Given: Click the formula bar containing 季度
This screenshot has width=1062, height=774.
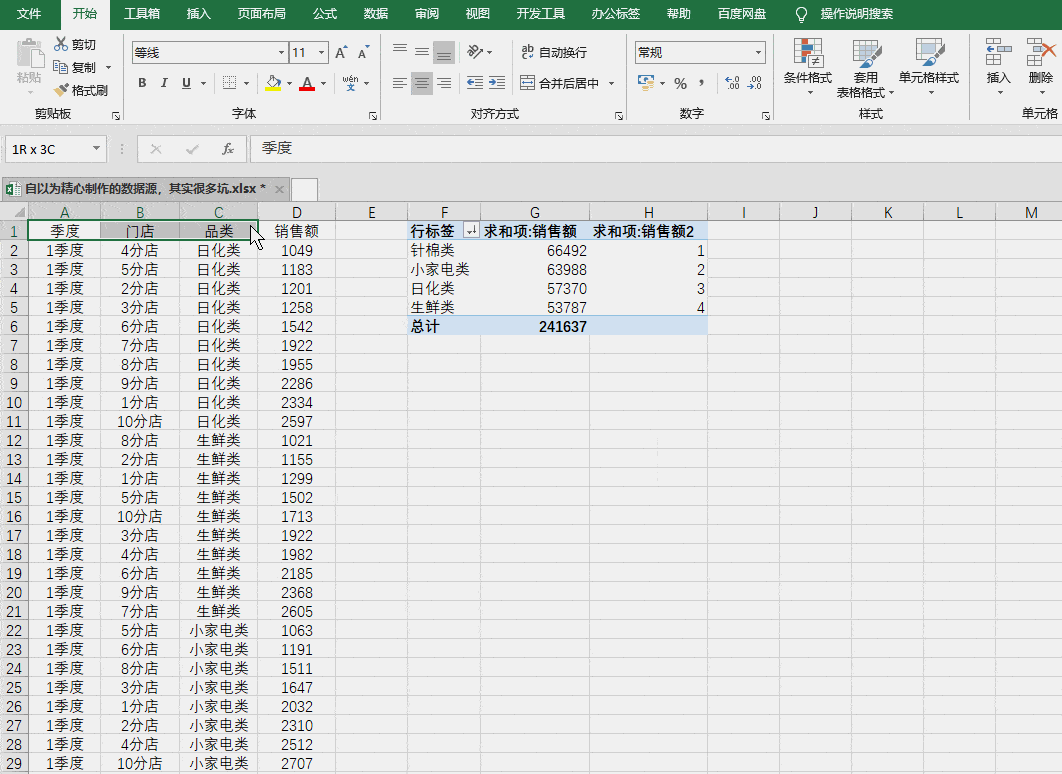Looking at the screenshot, I should click(656, 148).
